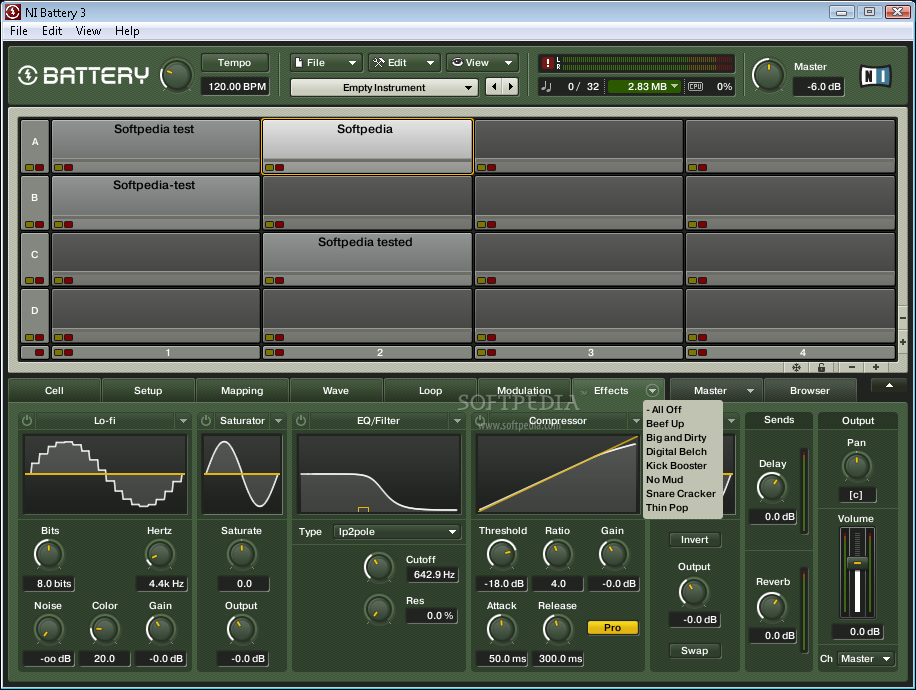
Task: Click the red indicator on row D header
Action: (39, 338)
